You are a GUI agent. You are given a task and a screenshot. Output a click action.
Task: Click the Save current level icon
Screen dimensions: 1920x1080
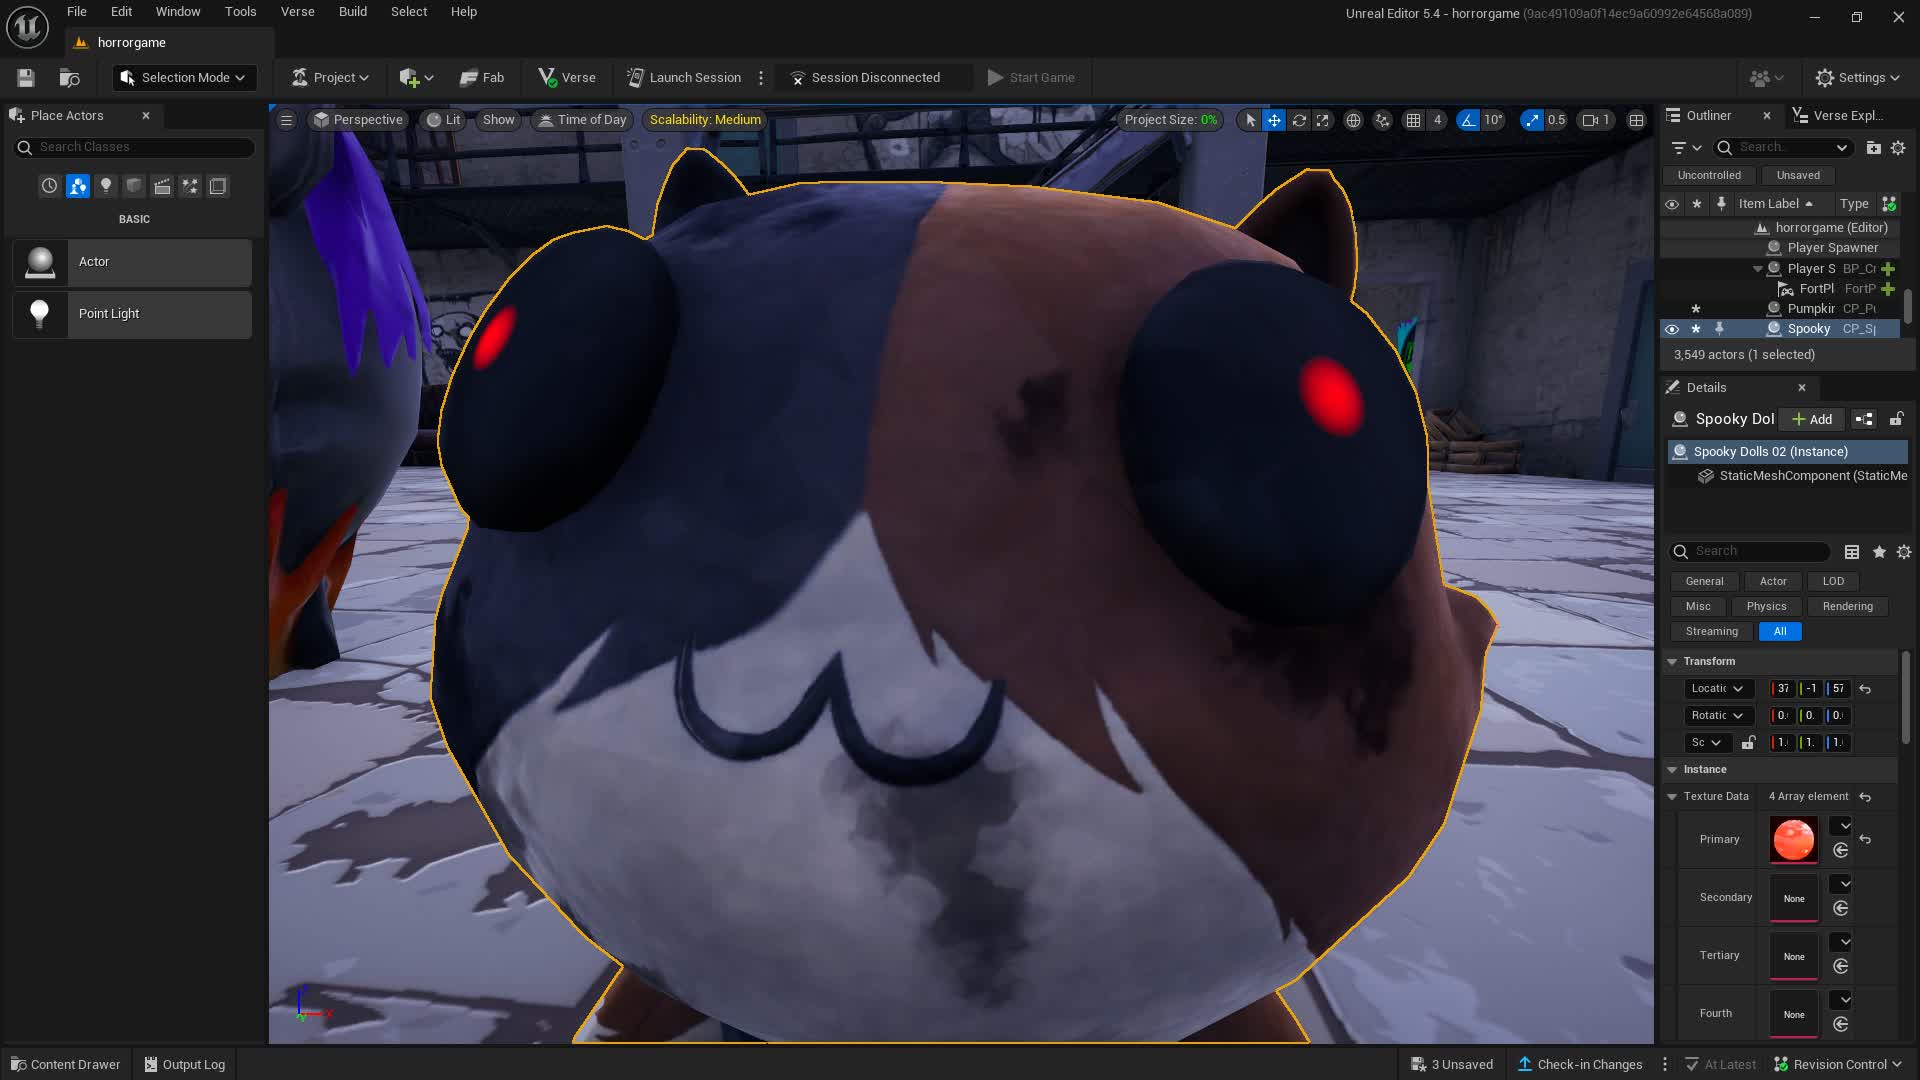pyautogui.click(x=26, y=78)
